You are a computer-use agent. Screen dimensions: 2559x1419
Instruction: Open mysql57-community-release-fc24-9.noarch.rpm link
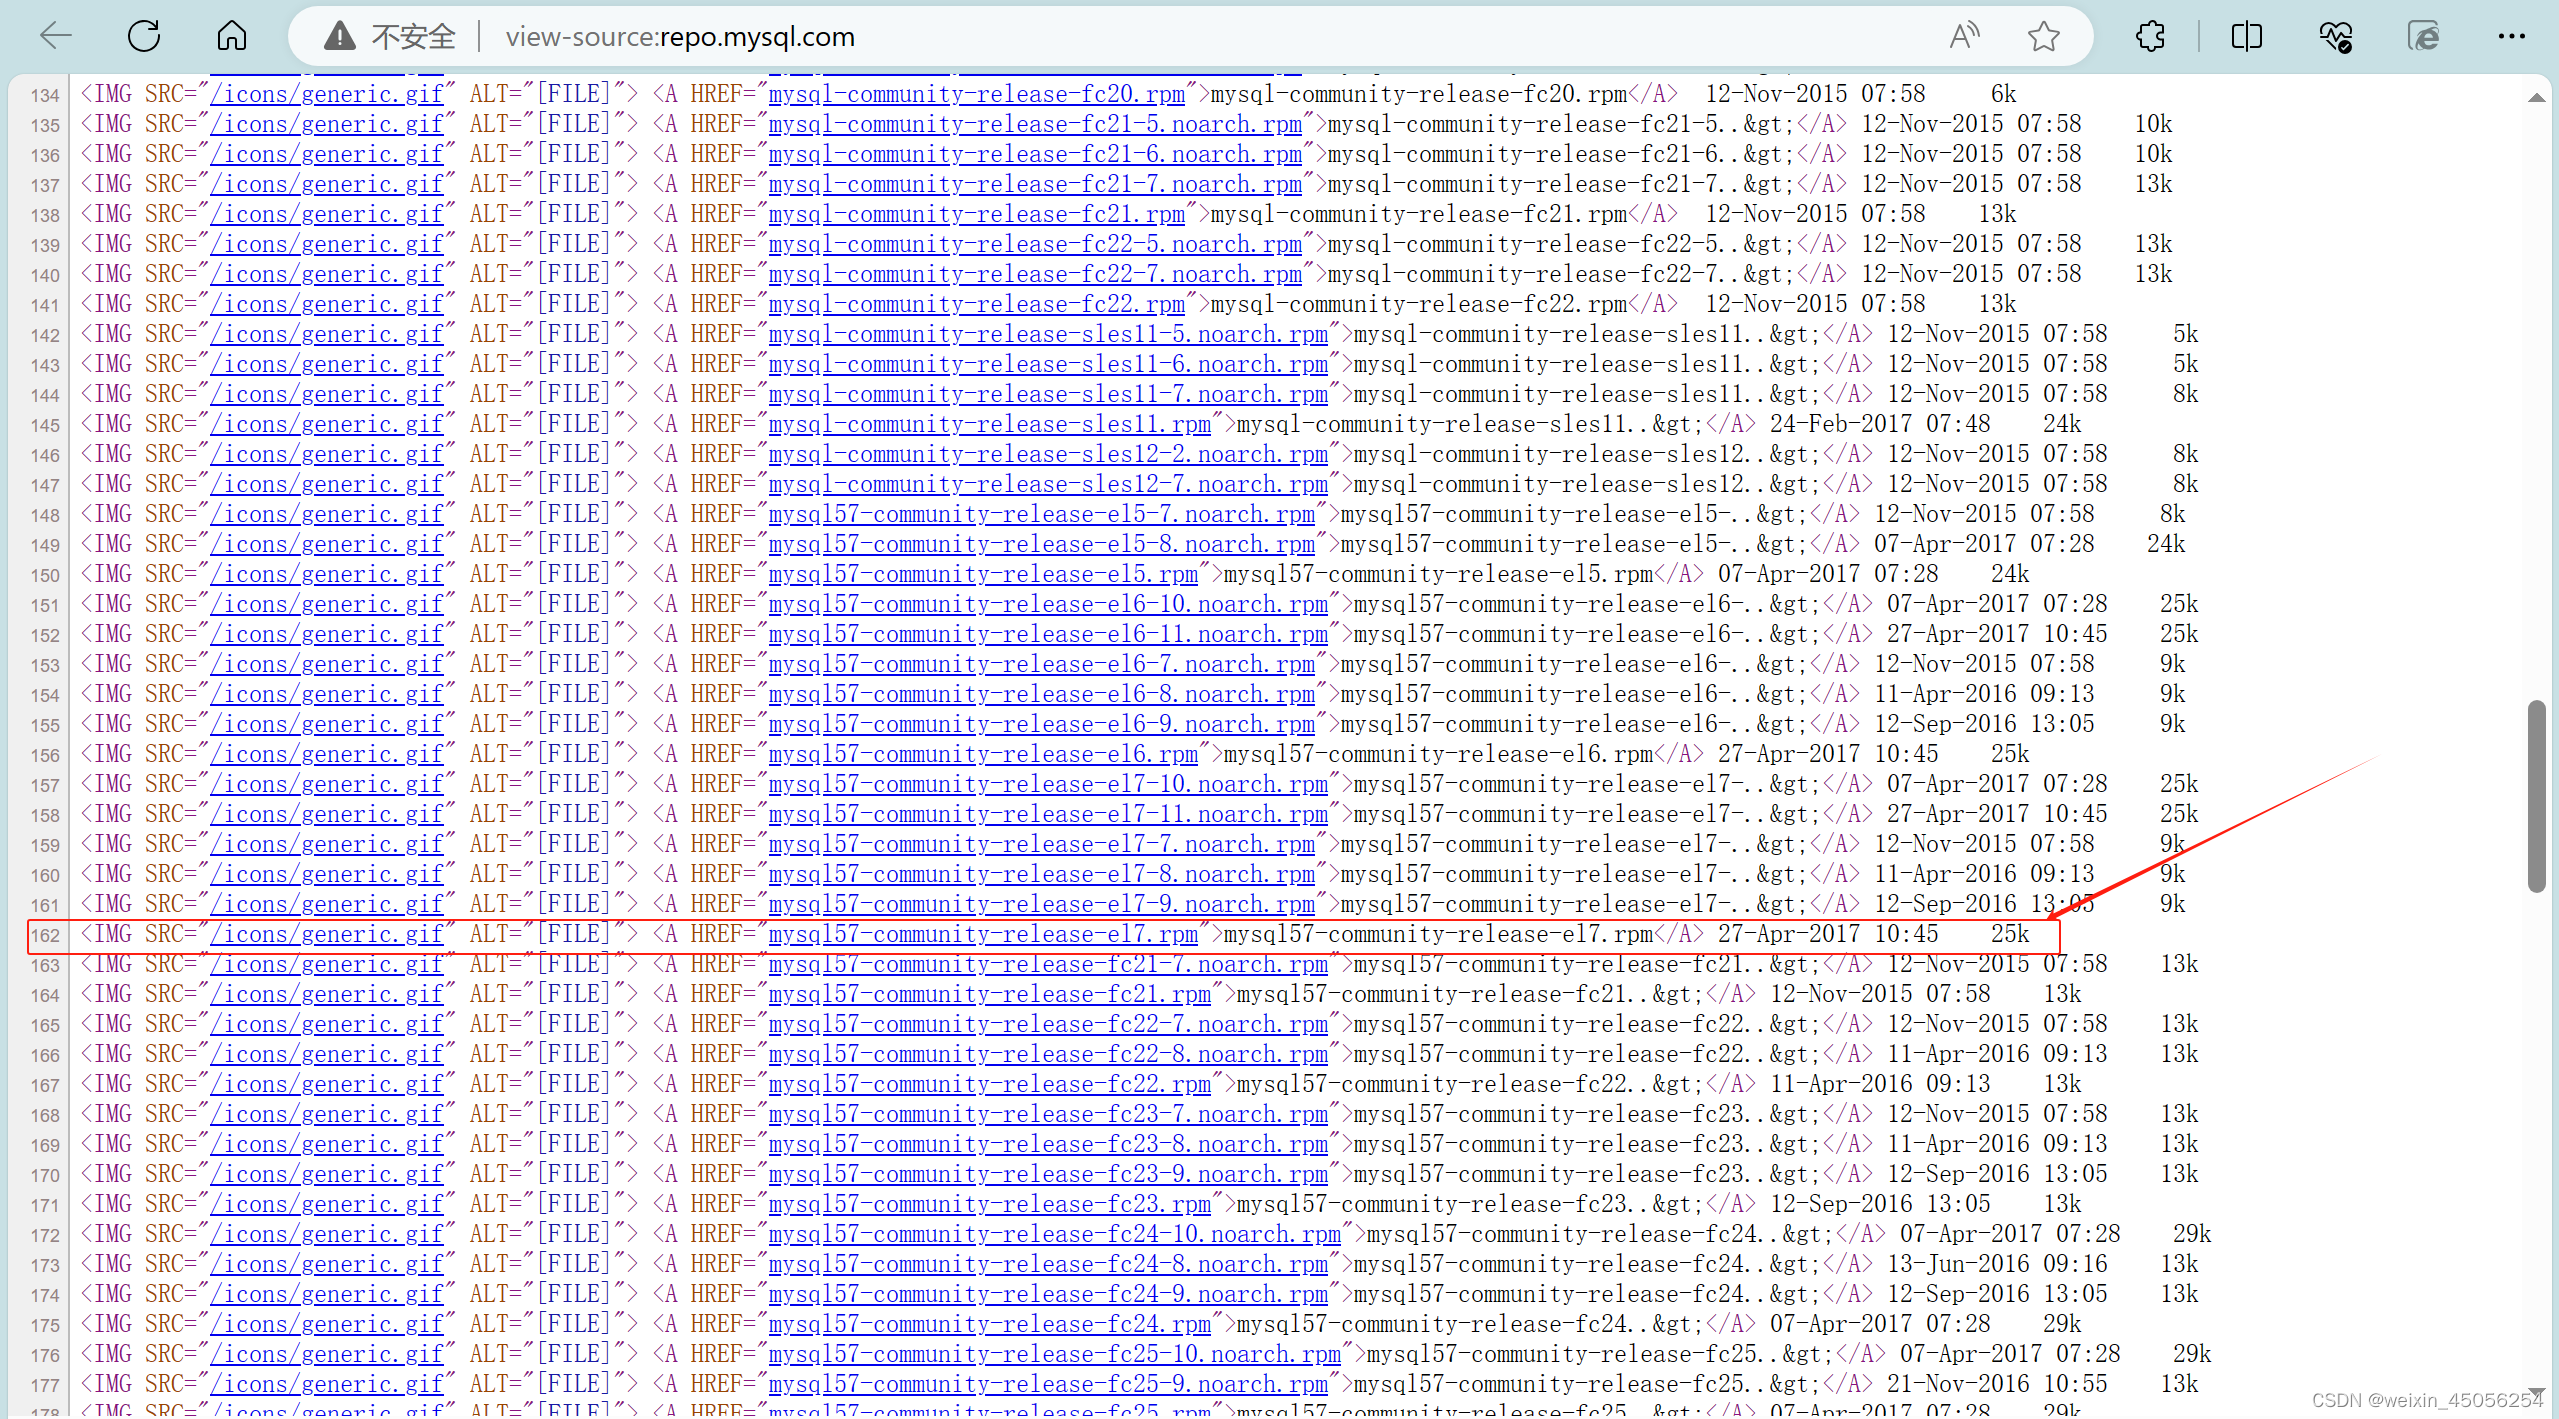point(1047,1294)
